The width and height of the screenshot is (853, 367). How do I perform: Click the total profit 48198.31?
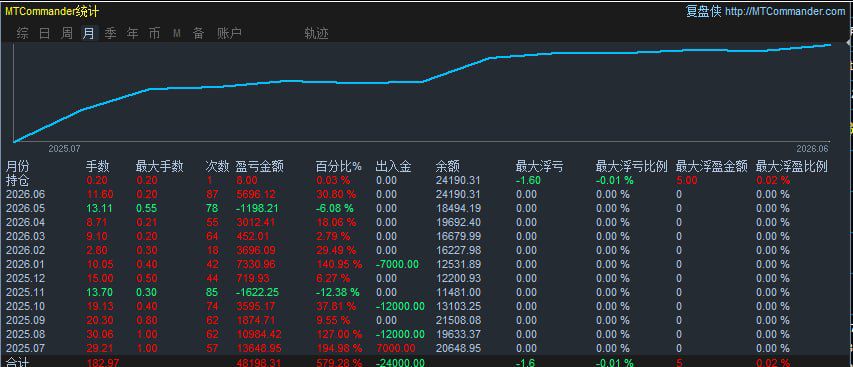tap(258, 363)
